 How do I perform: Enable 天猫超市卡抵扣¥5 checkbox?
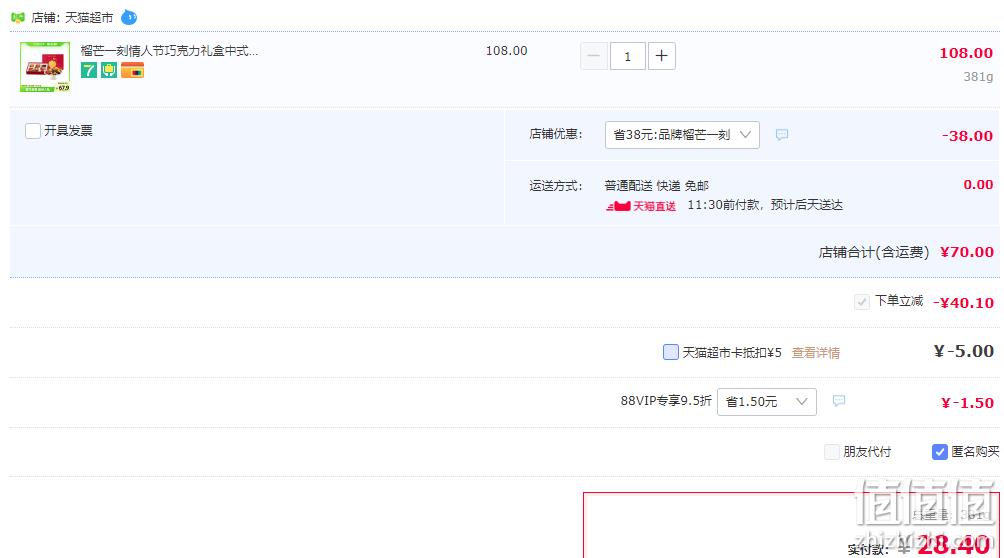tap(670, 352)
